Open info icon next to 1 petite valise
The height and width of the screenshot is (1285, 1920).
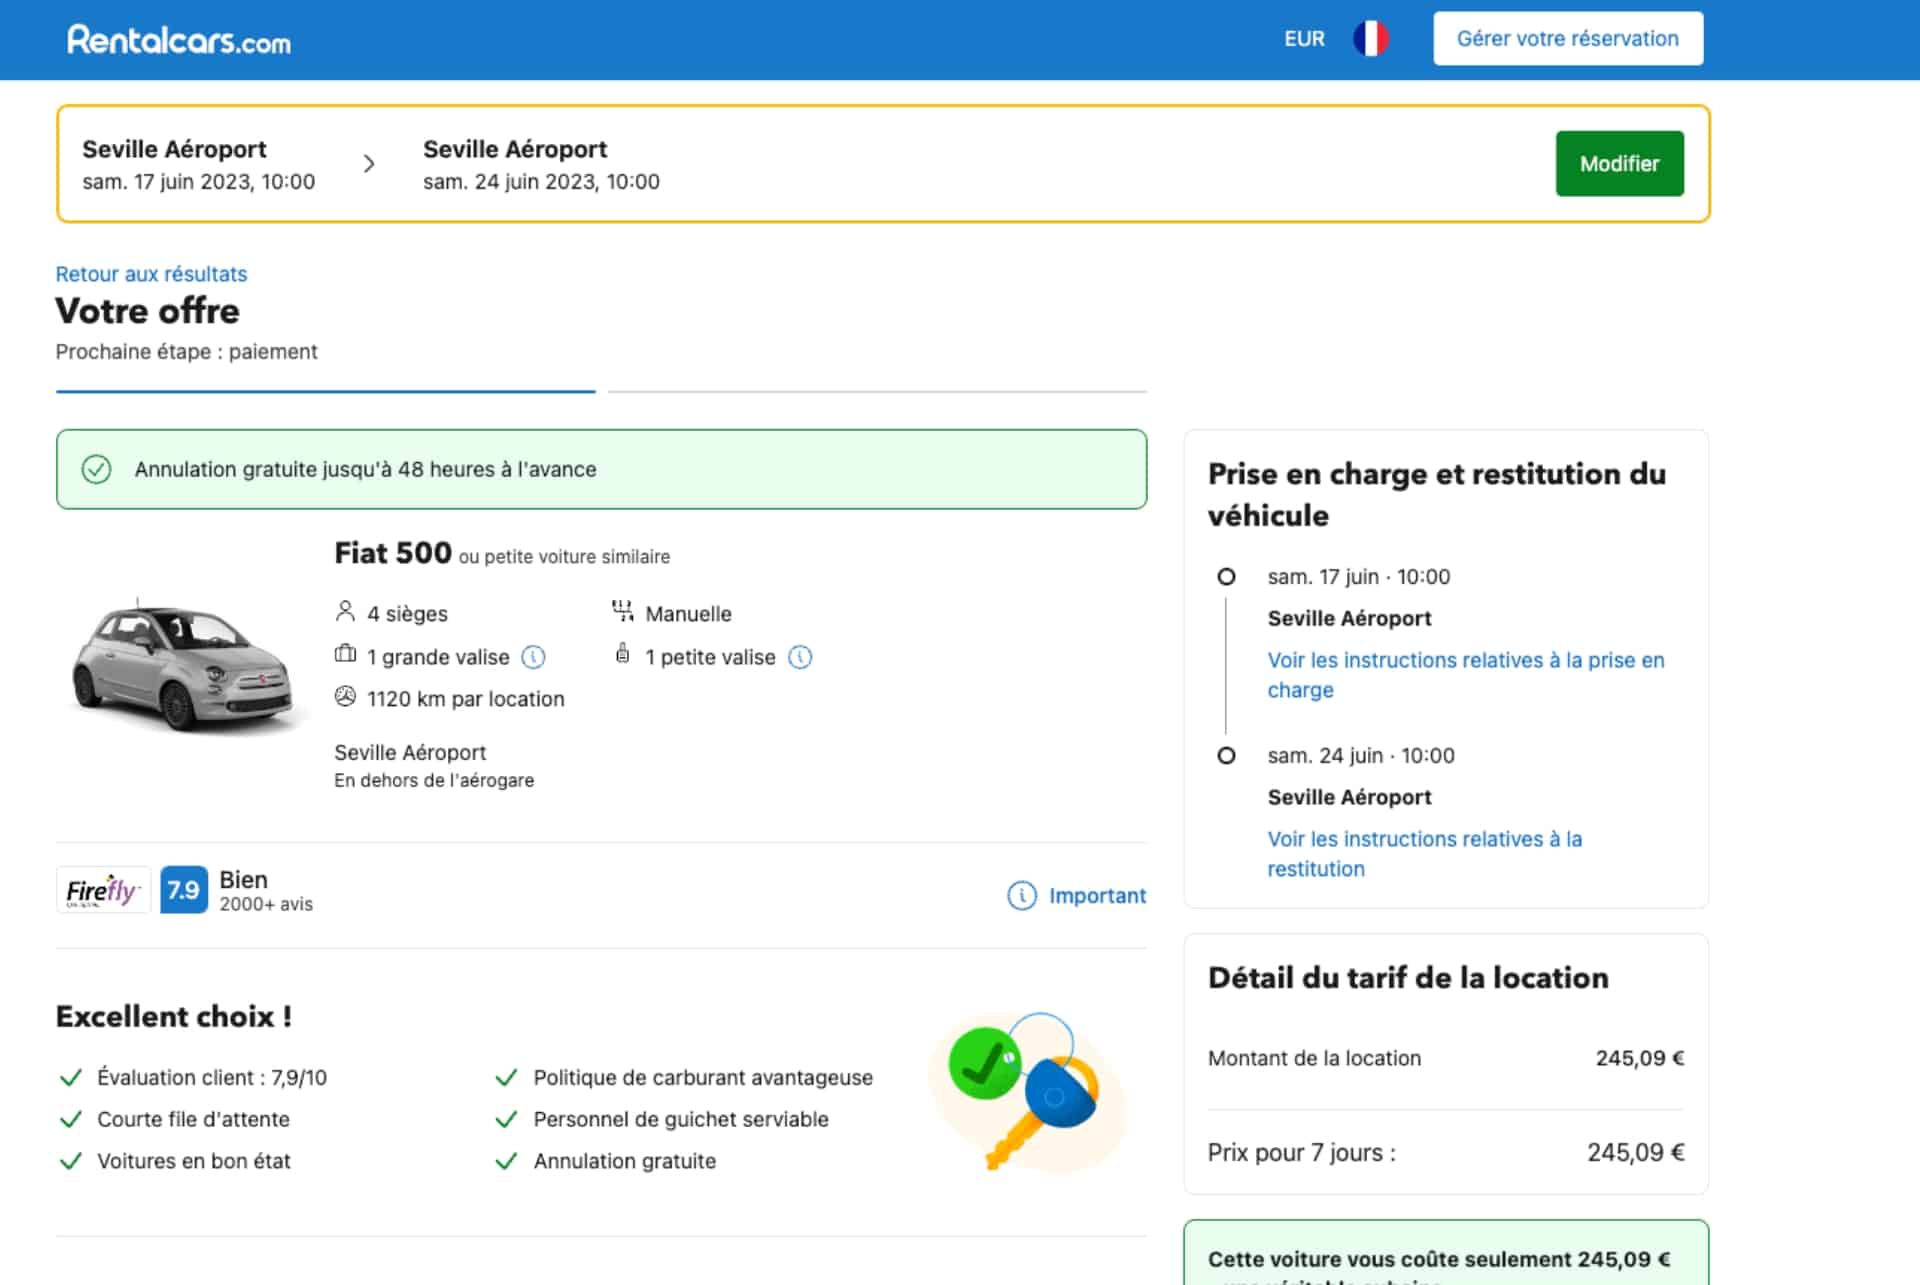[x=800, y=657]
